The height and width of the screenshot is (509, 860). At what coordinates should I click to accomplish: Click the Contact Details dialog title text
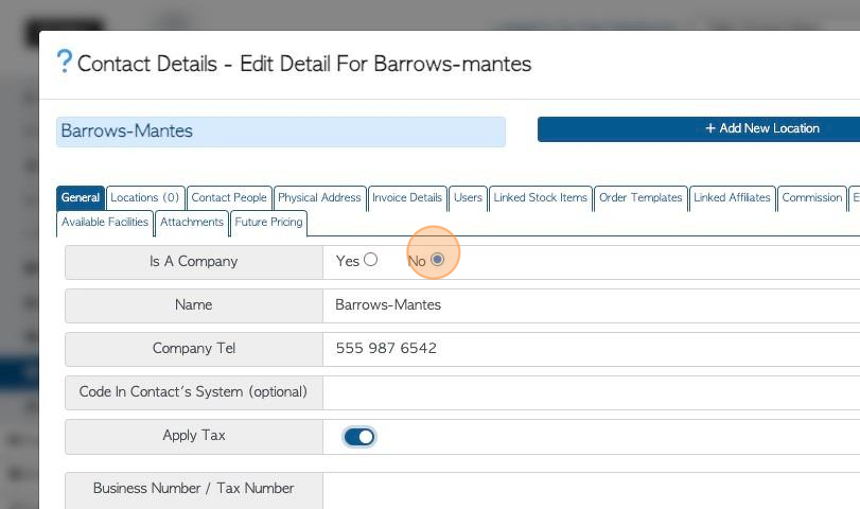point(304,64)
